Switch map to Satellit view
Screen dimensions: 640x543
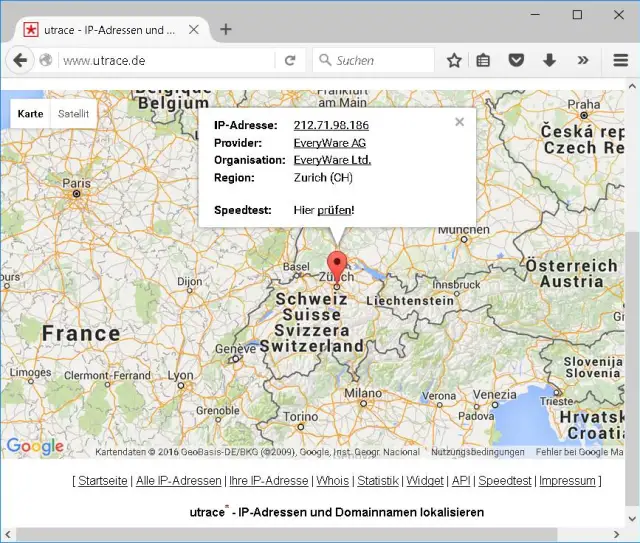(73, 114)
